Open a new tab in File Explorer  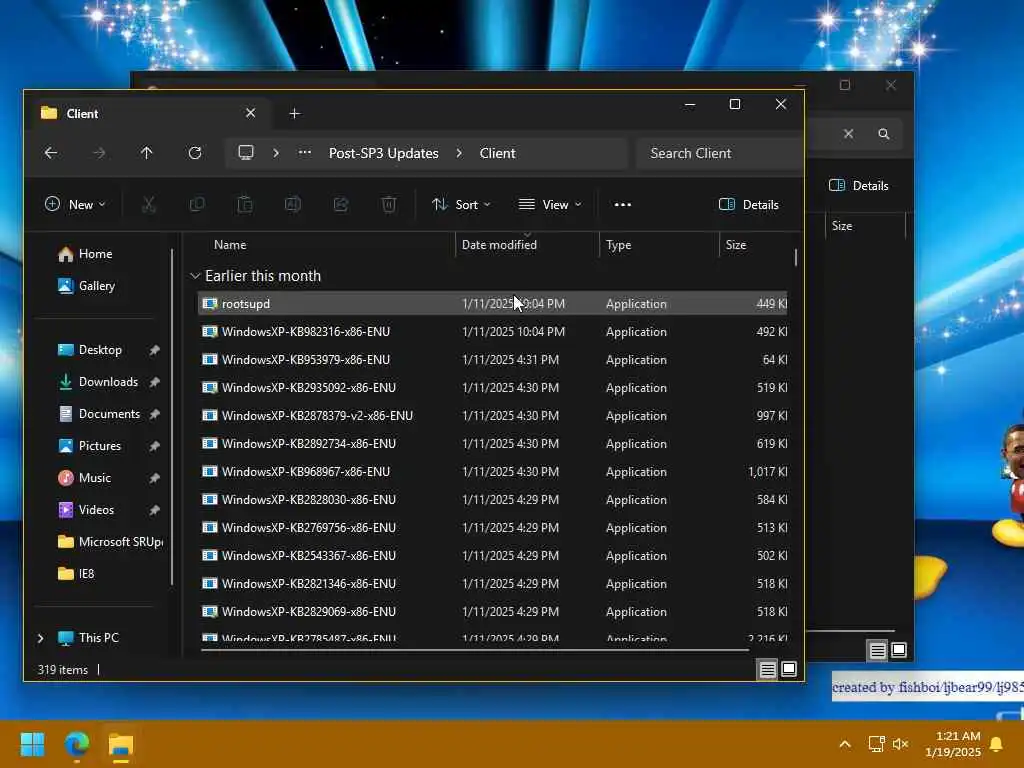[295, 114]
